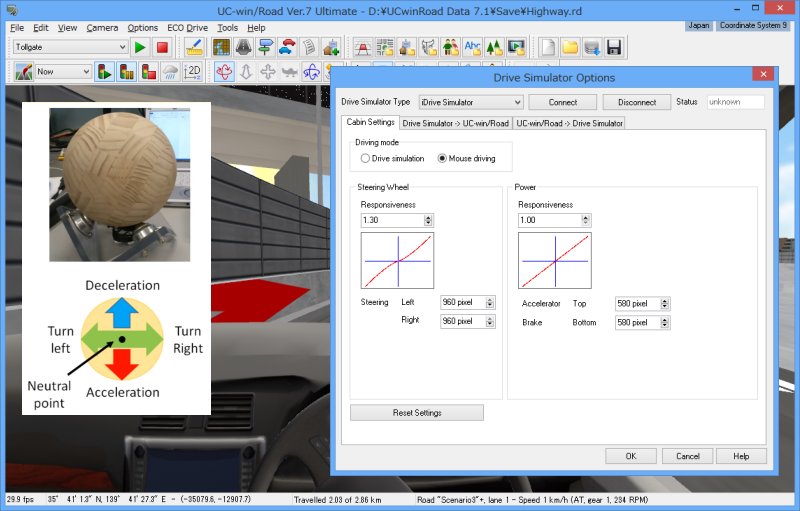Screen dimensions: 800x511
Task: Adjust Brake Bottom pixel spinner
Action: click(664, 323)
